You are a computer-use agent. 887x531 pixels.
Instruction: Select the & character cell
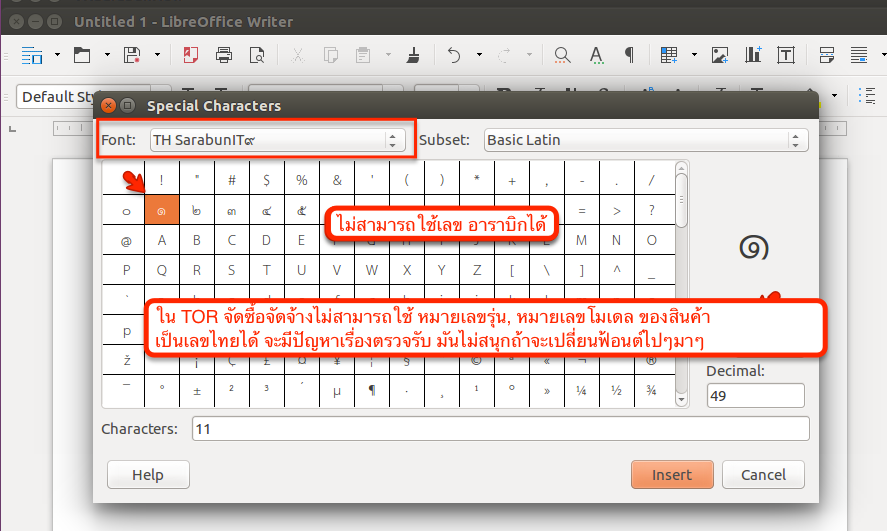(337, 180)
